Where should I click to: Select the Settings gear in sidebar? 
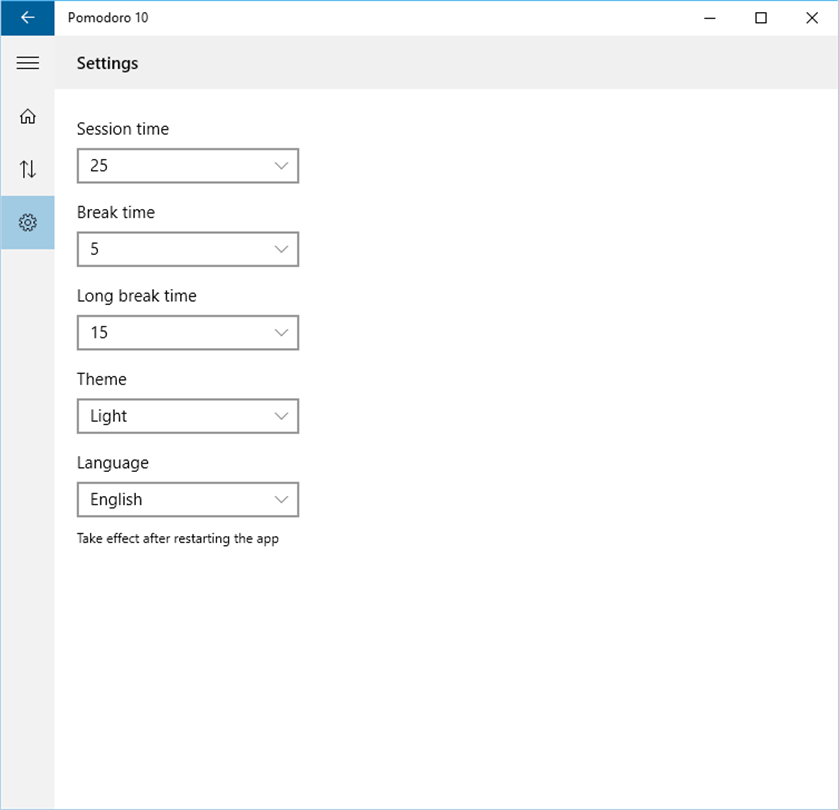pyautogui.click(x=27, y=223)
